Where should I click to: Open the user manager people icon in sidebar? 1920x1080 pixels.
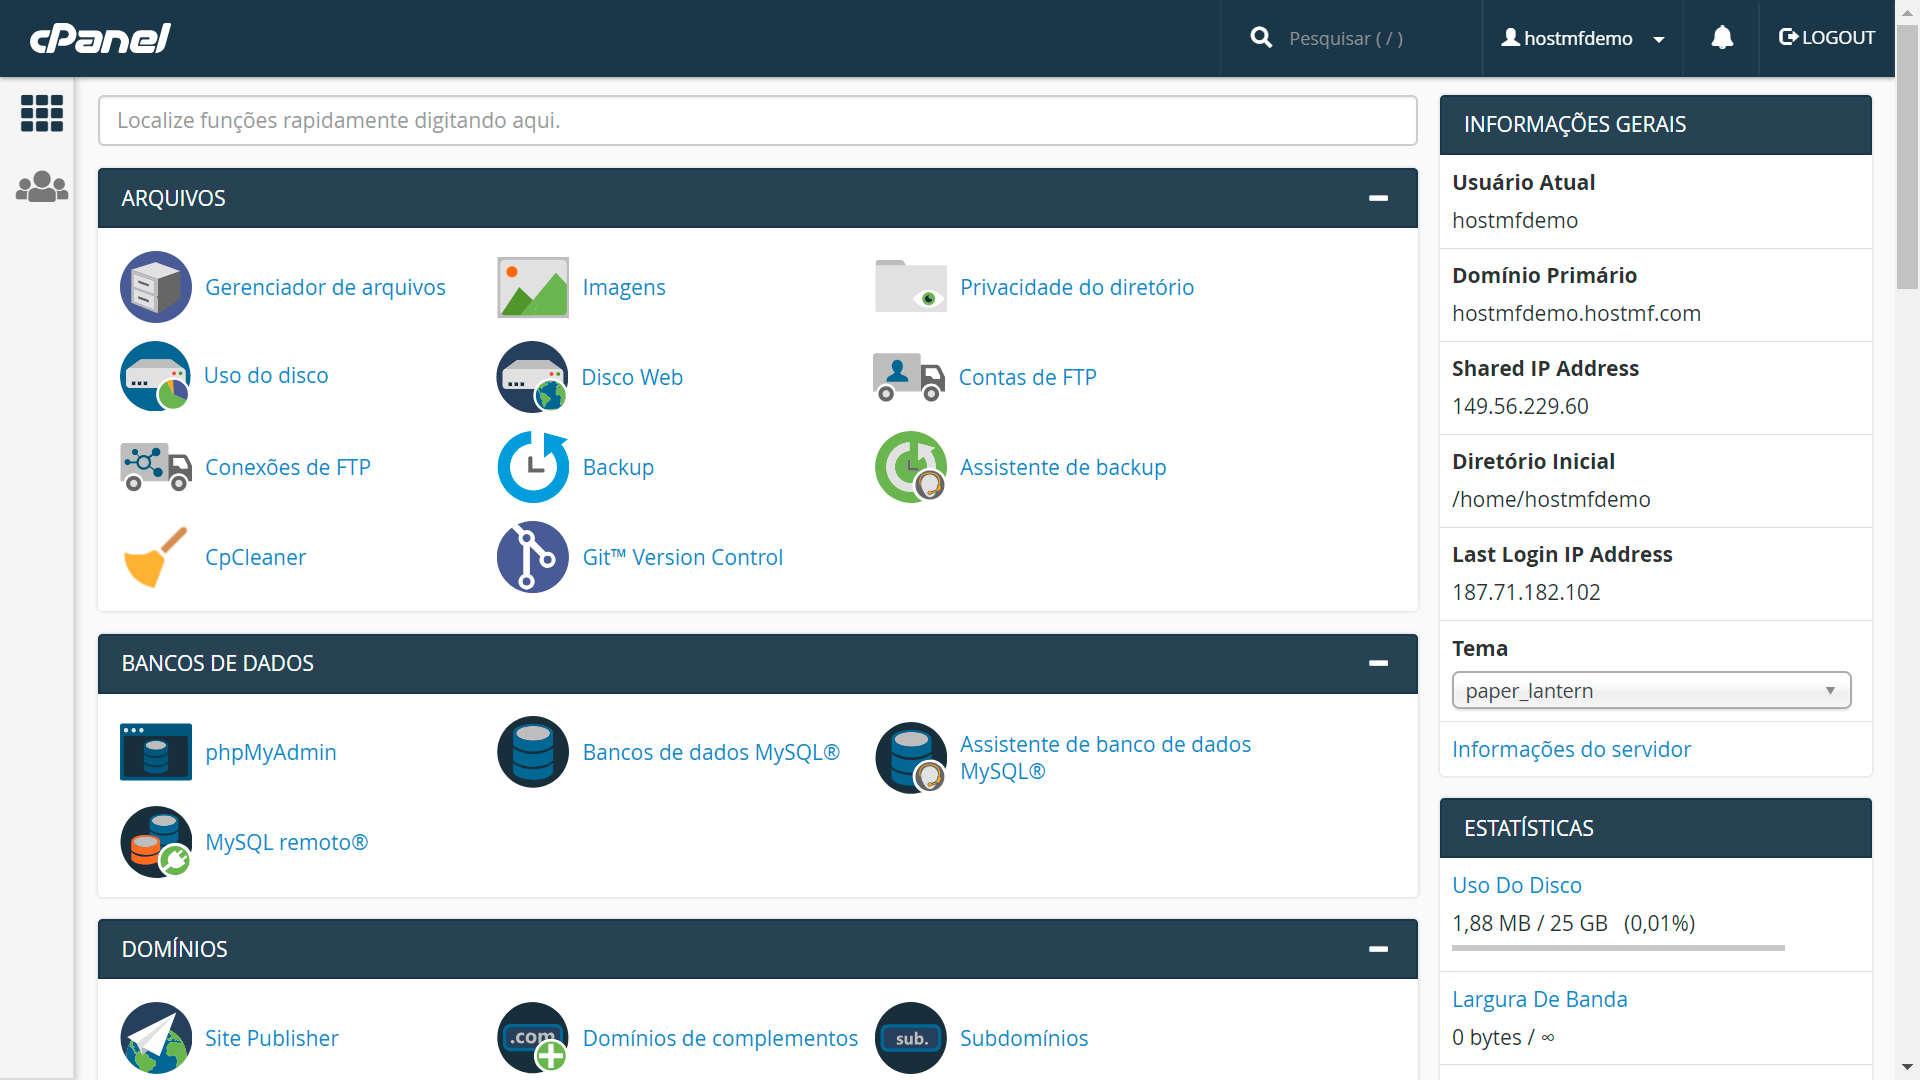[42, 187]
